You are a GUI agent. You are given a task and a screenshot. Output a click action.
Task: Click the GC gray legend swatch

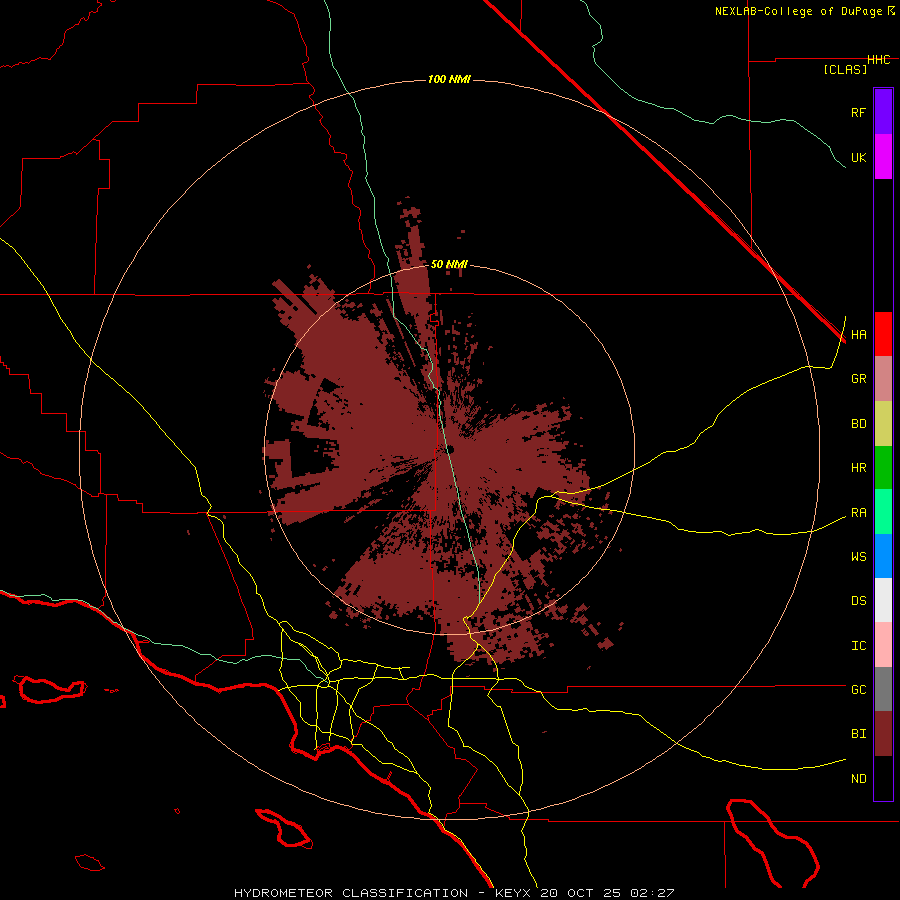click(x=883, y=689)
